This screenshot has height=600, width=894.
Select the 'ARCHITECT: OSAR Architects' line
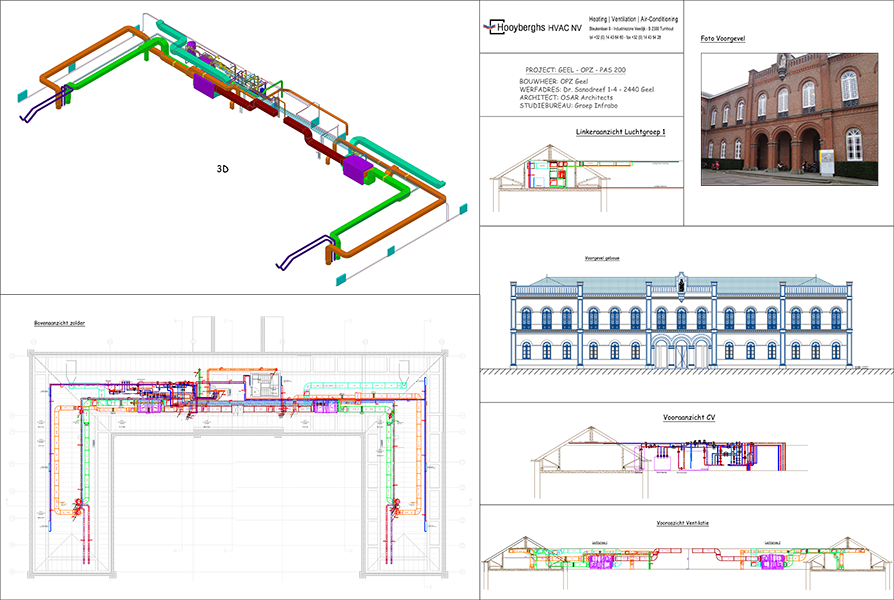566,98
